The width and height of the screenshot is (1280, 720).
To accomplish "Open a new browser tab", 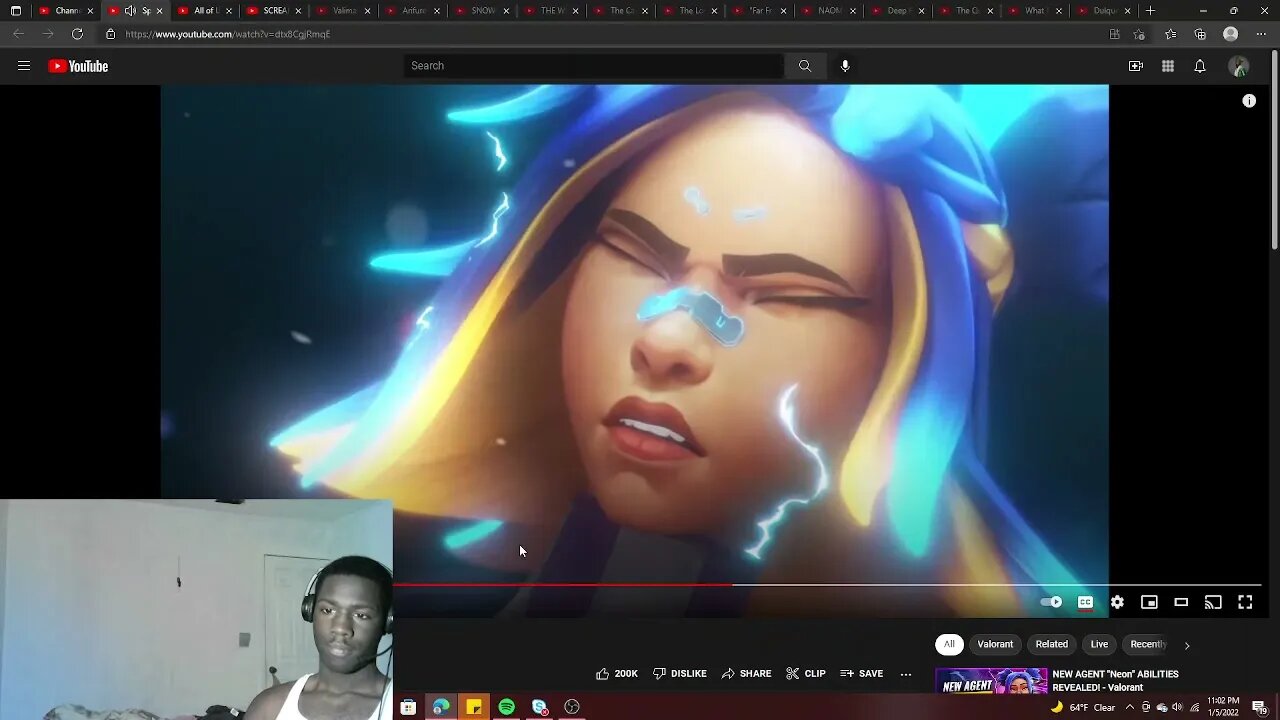I will pos(1151,11).
